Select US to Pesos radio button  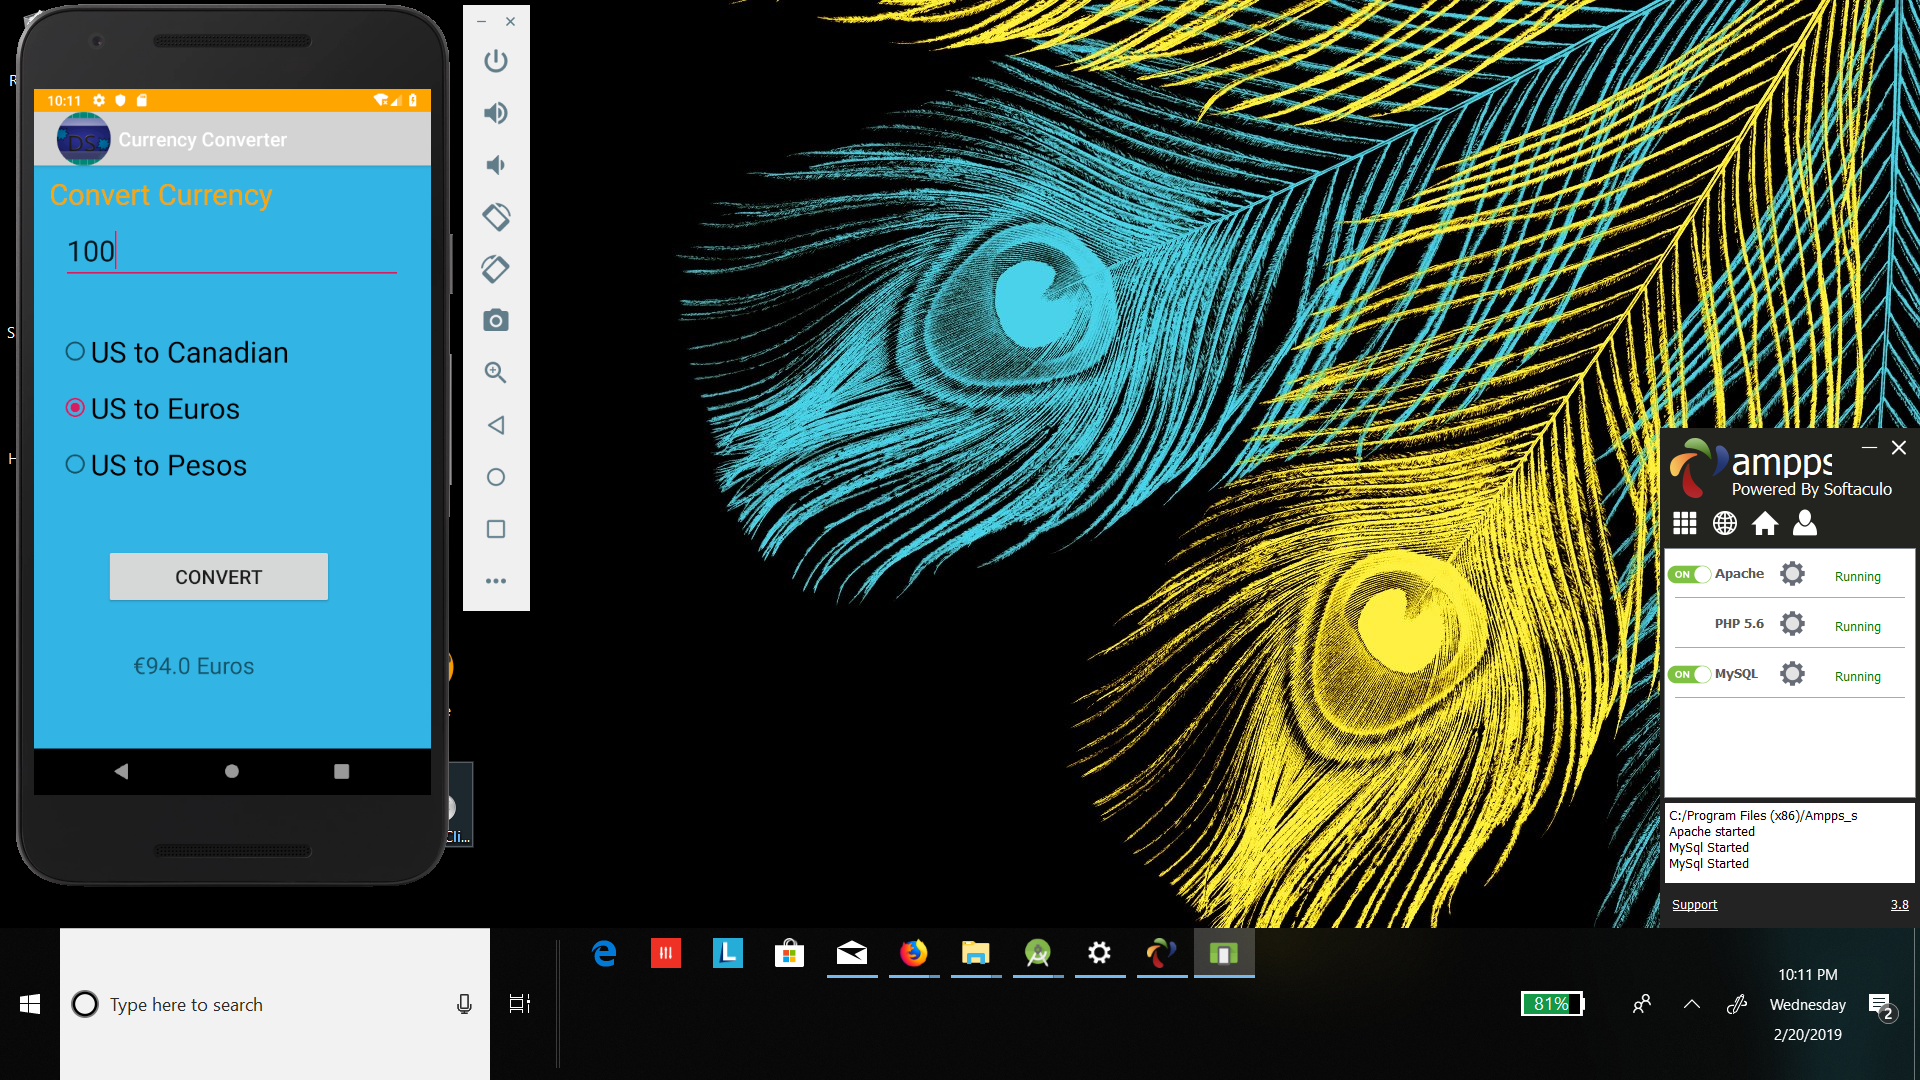point(75,465)
